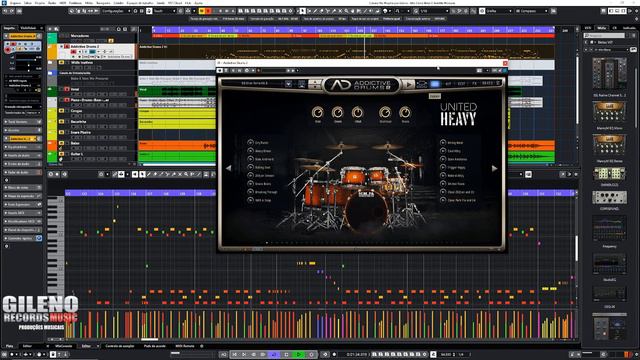Open the Addictive Drums preset name dropdown
The width and height of the screenshot is (640, 360).
288,84
